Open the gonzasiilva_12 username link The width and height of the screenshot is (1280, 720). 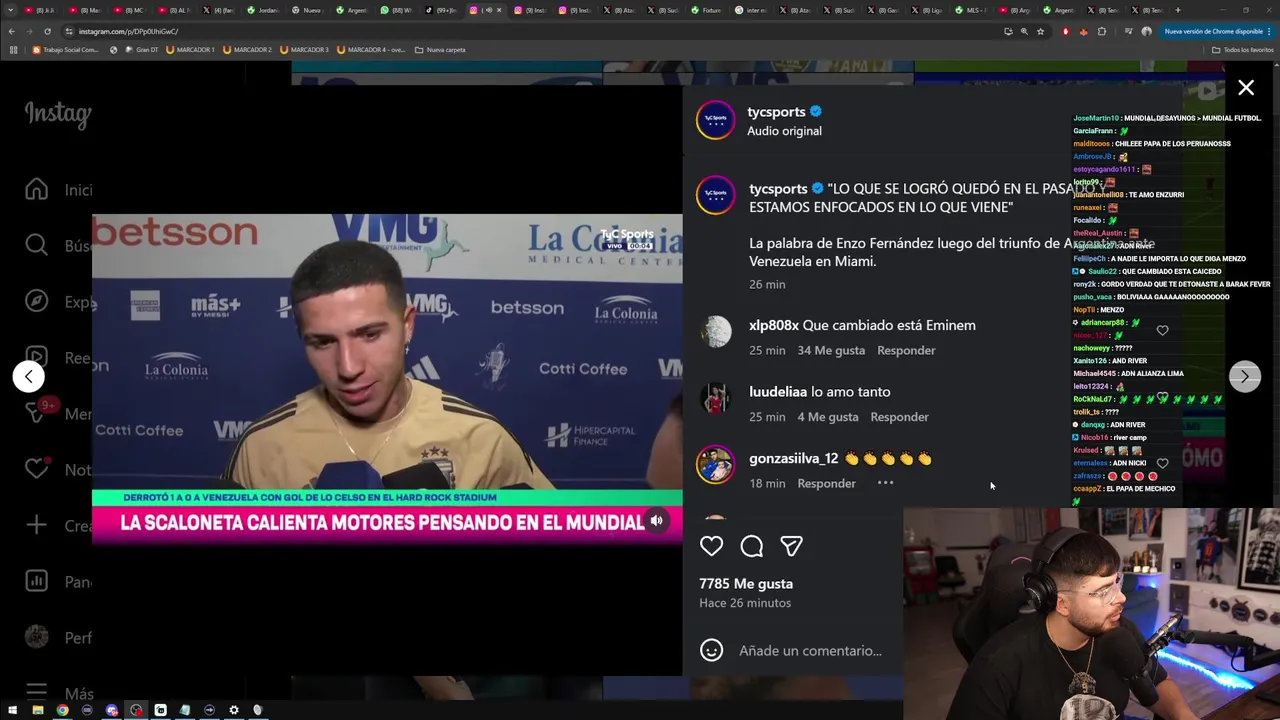tap(793, 458)
